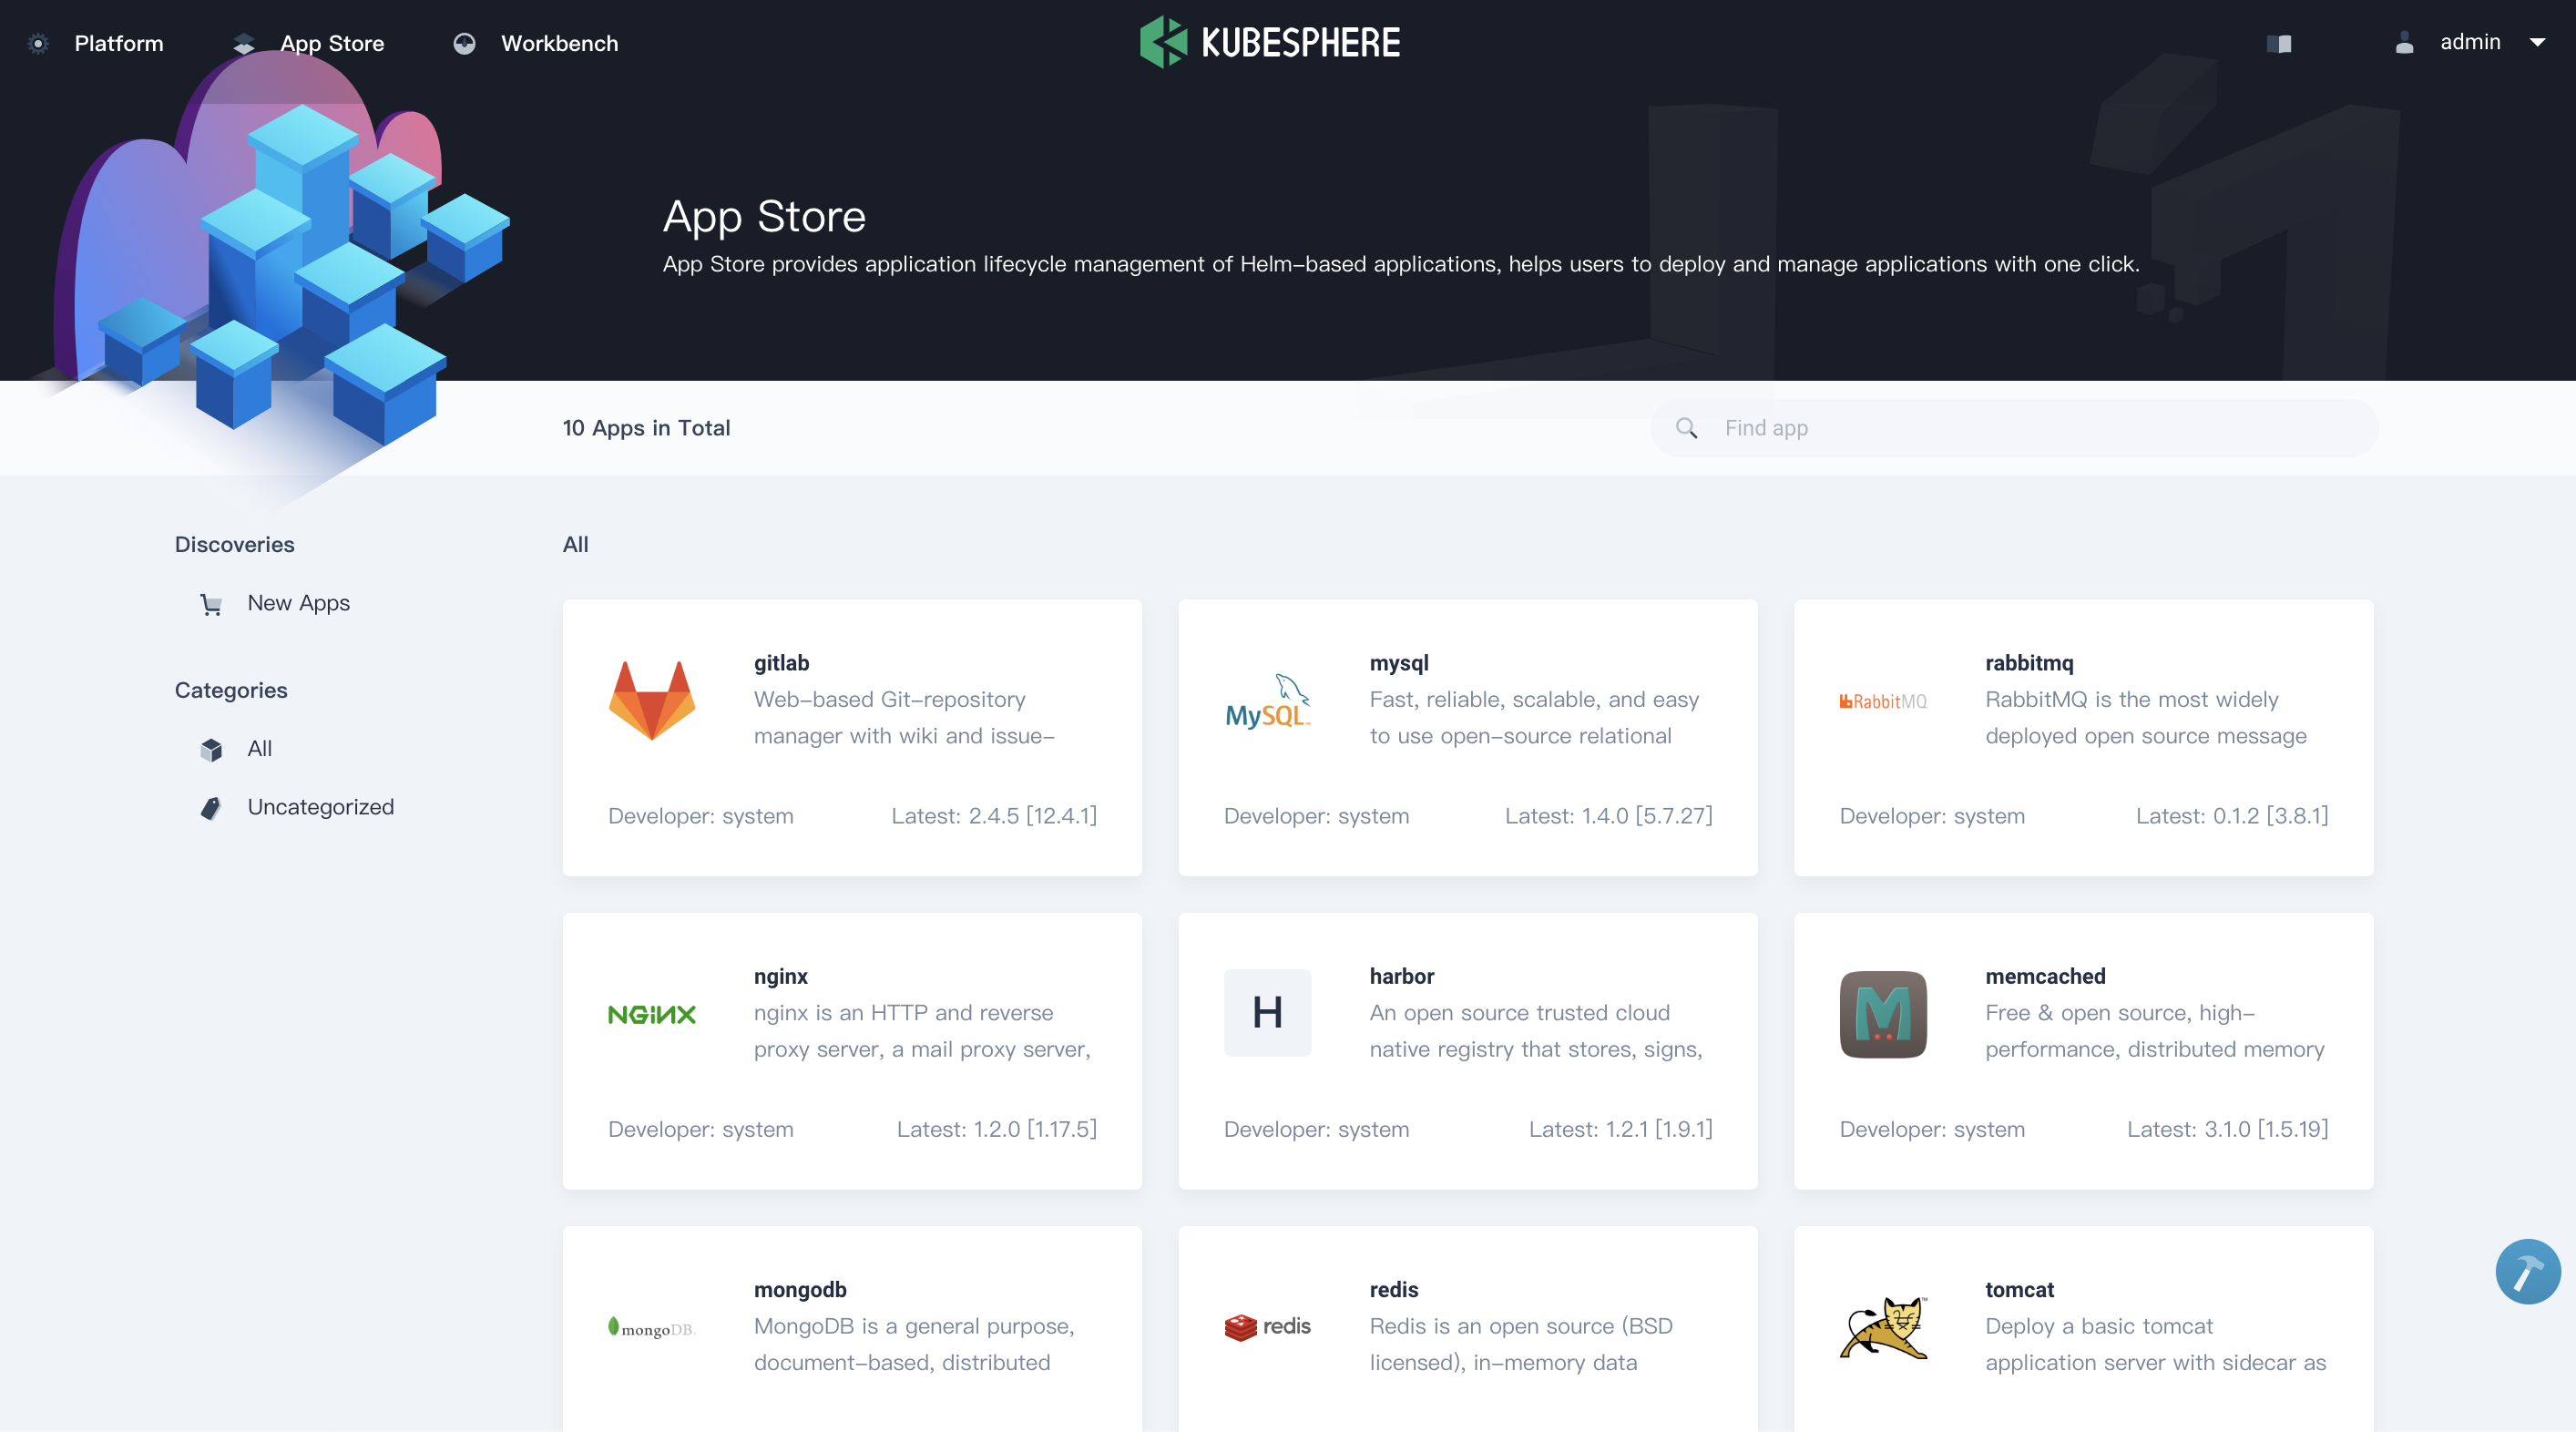Click the memcached M logo
Screen dimensions: 2576x1432
[x=1884, y=1013]
